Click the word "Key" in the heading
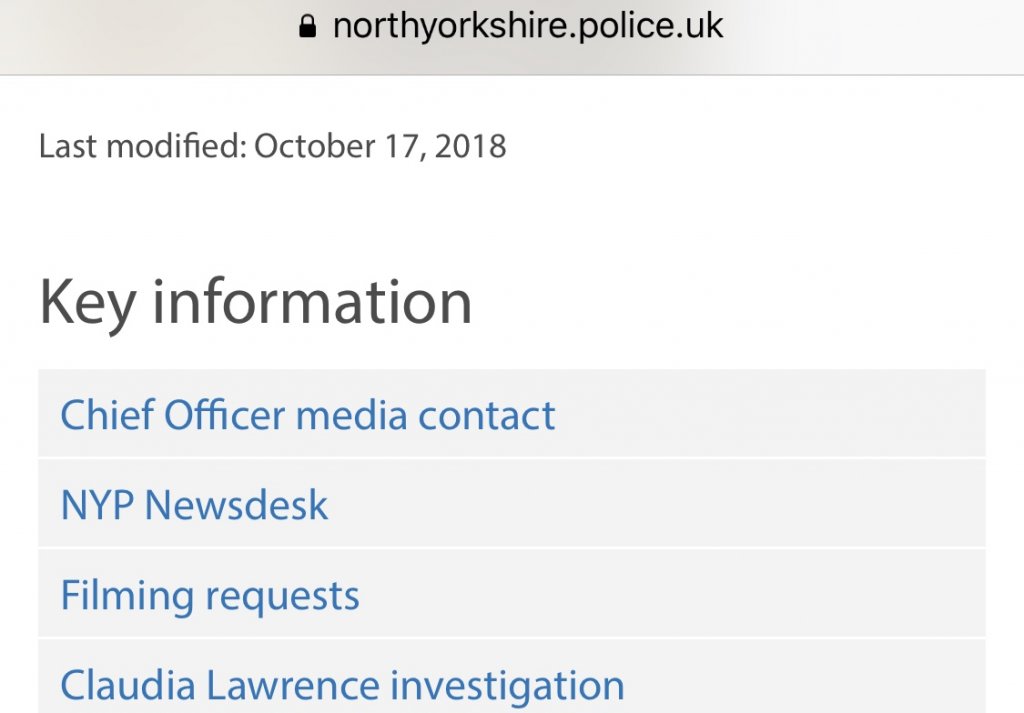 click(x=86, y=302)
